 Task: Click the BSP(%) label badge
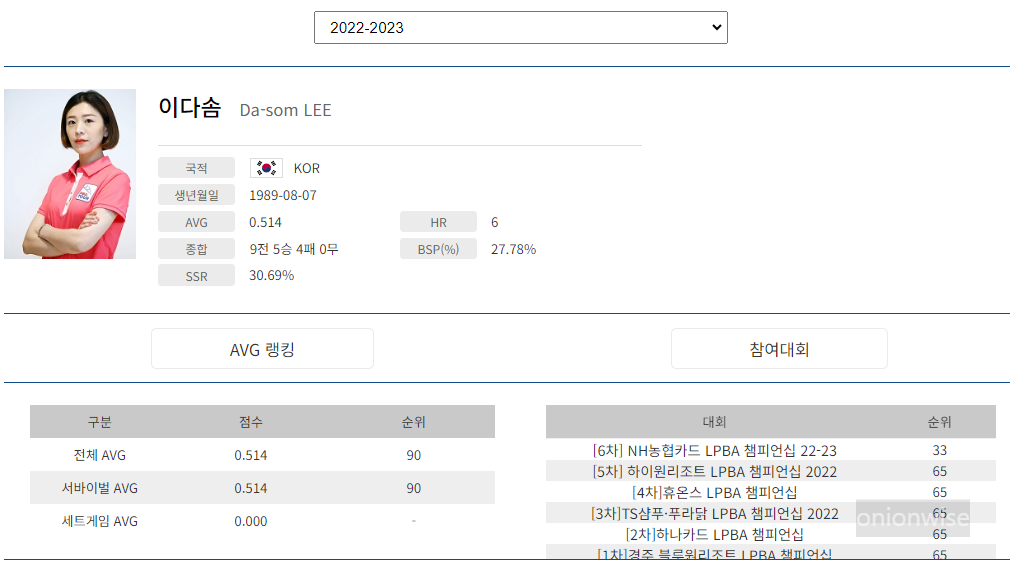438,248
